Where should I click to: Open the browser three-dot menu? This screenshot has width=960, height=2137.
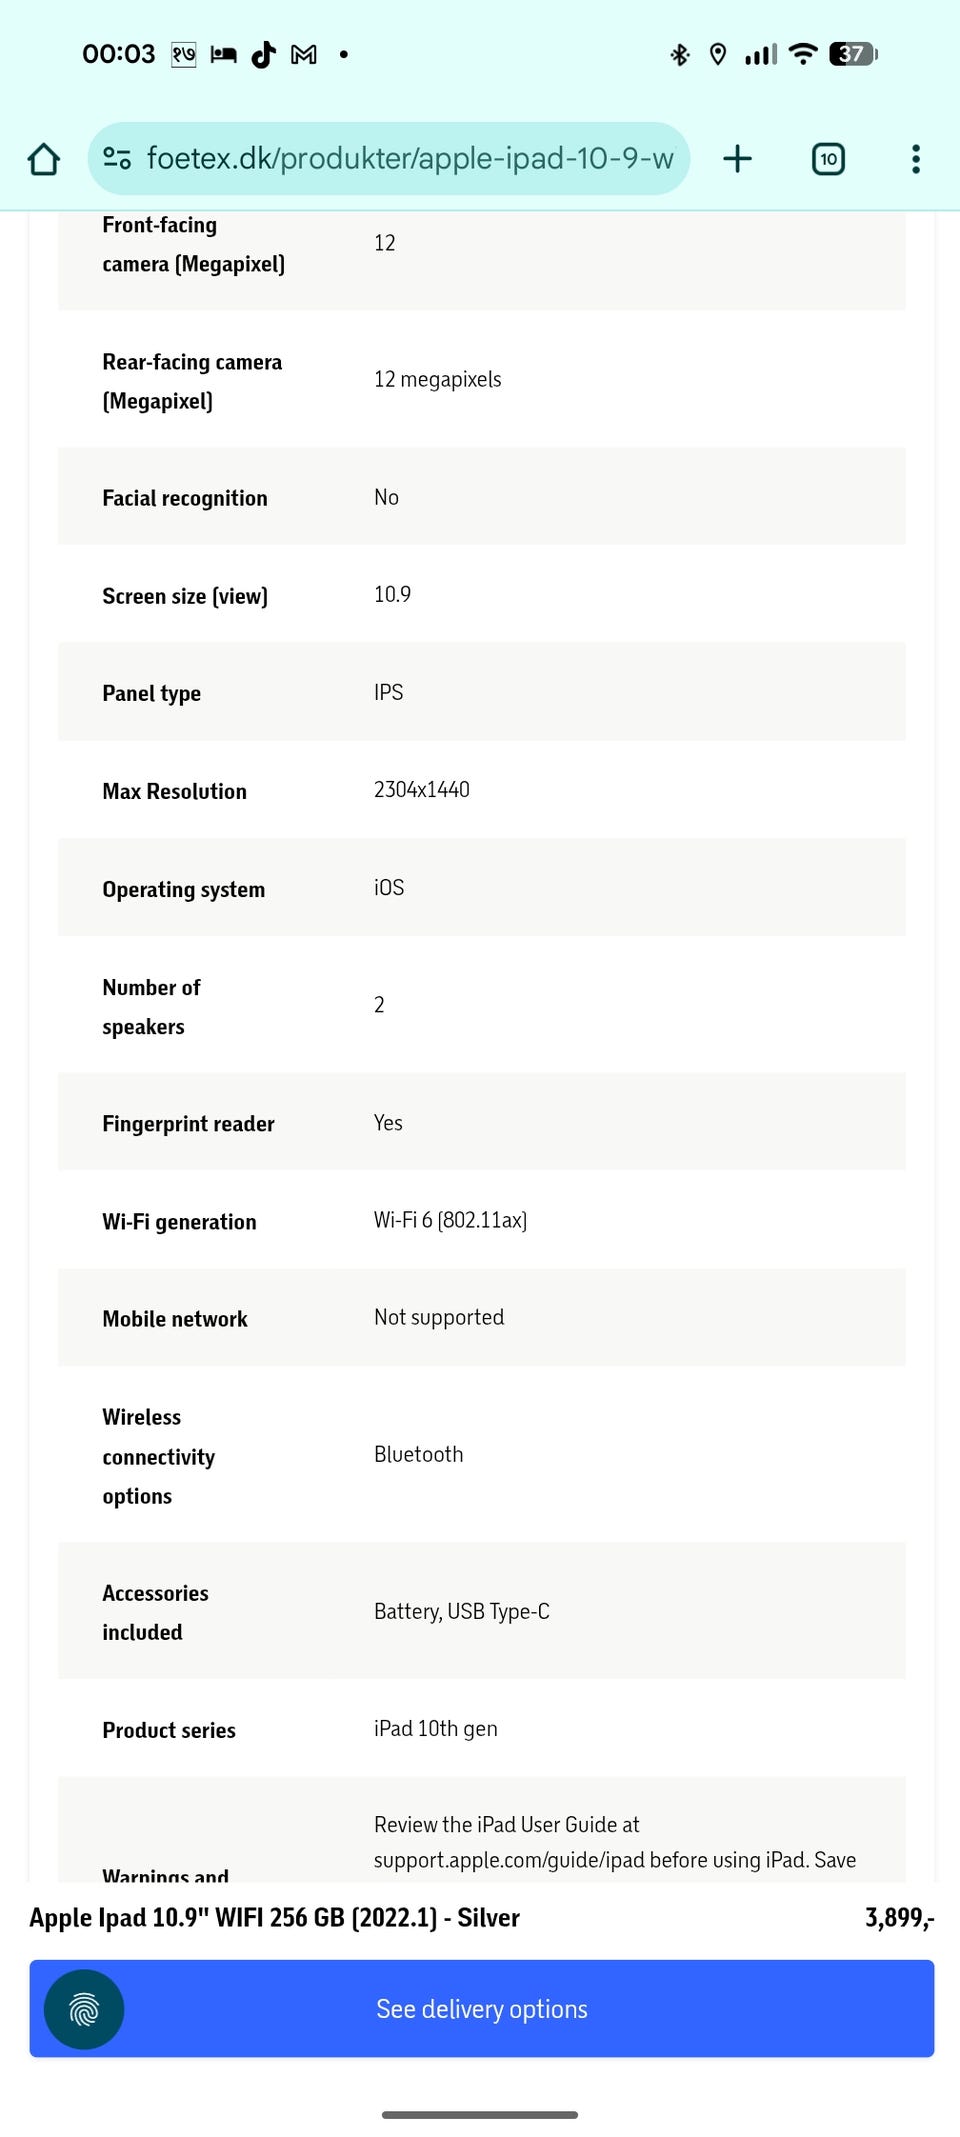tap(915, 159)
